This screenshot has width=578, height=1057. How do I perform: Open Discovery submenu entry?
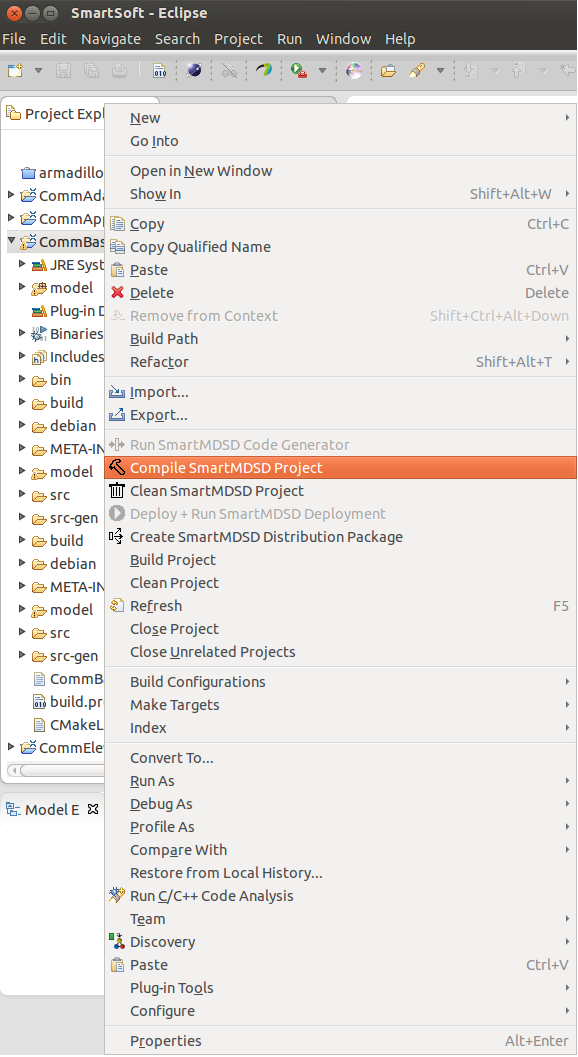(341, 942)
